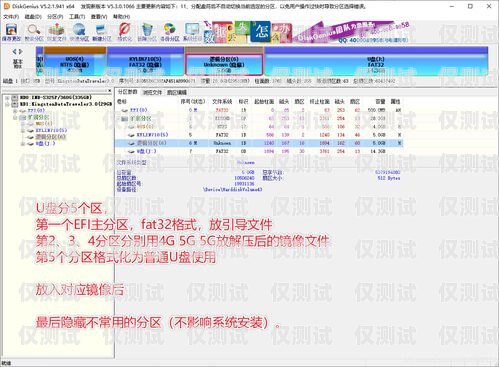499x367 pixels.
Task: Click the Quick Partition (快速分区) toolbar icon
Action: pyautogui.click(x=79, y=32)
